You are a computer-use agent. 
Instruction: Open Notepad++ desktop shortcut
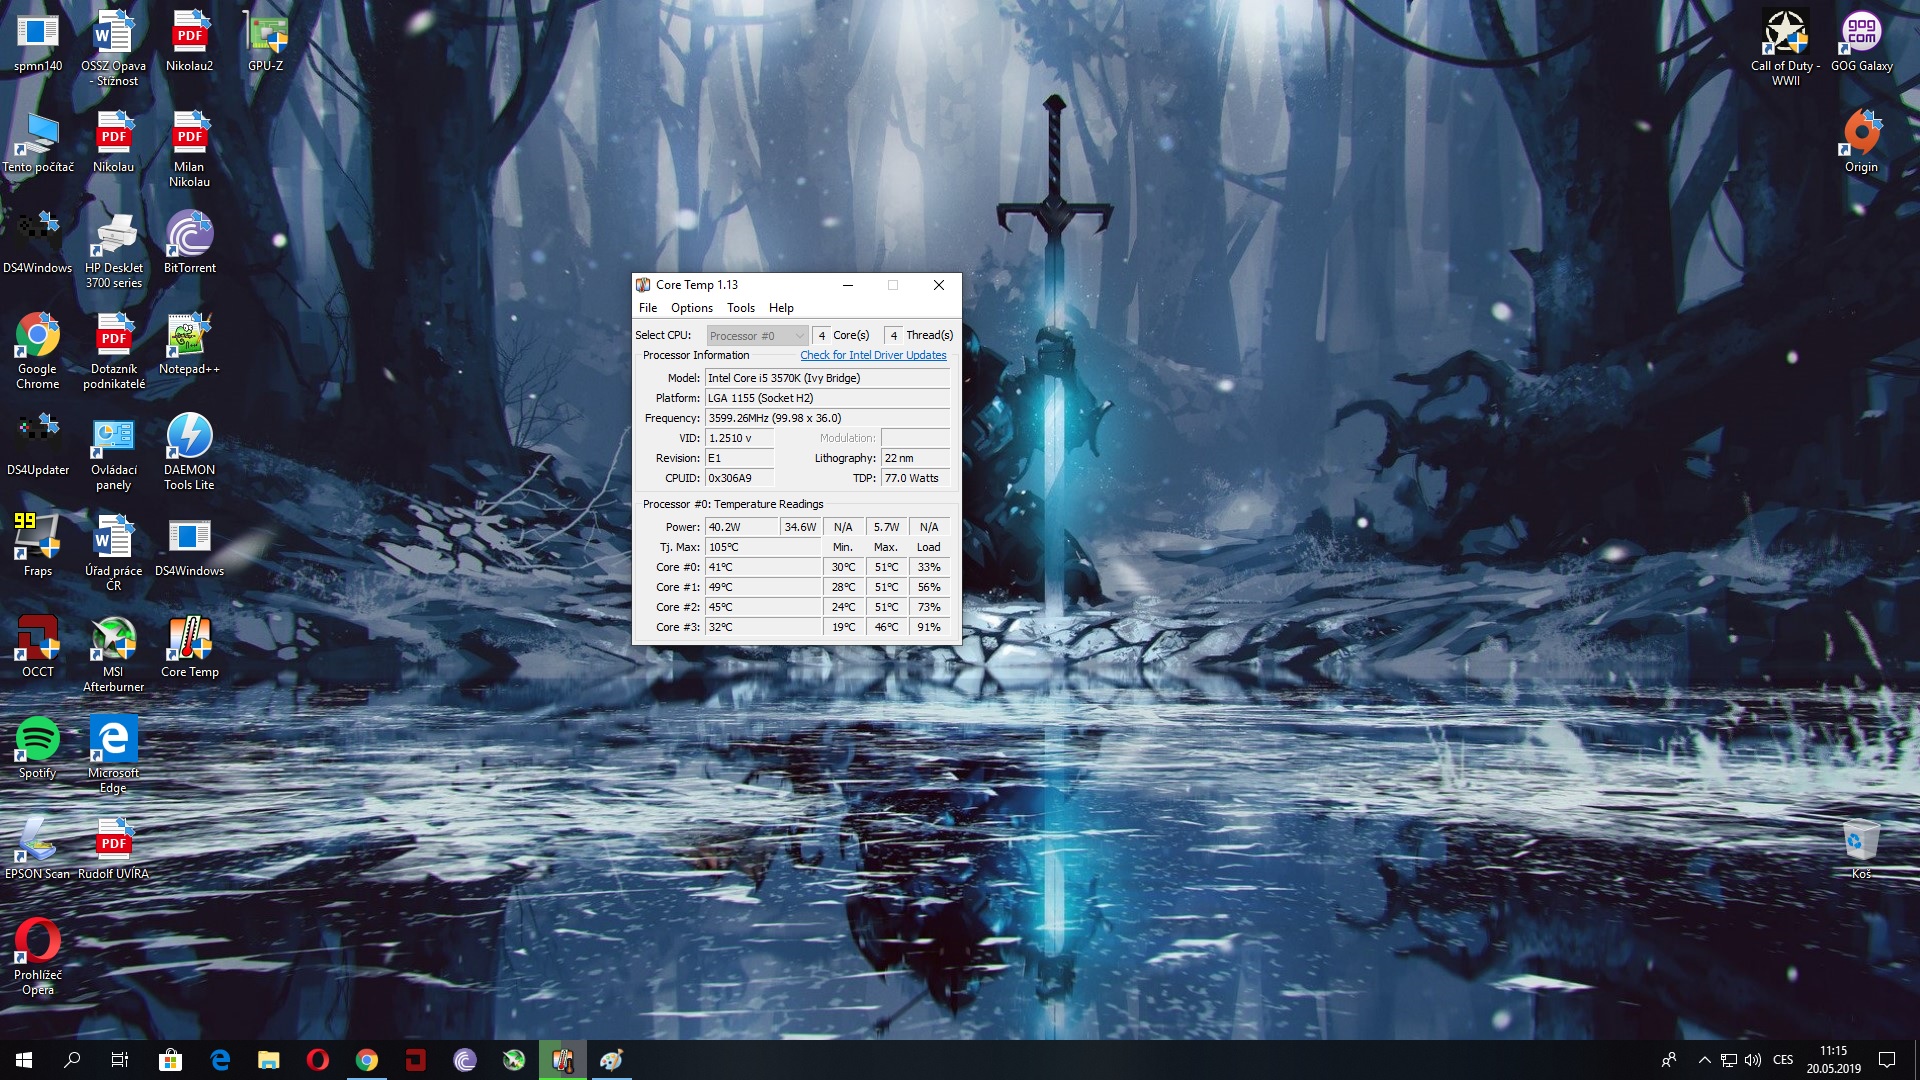[189, 343]
